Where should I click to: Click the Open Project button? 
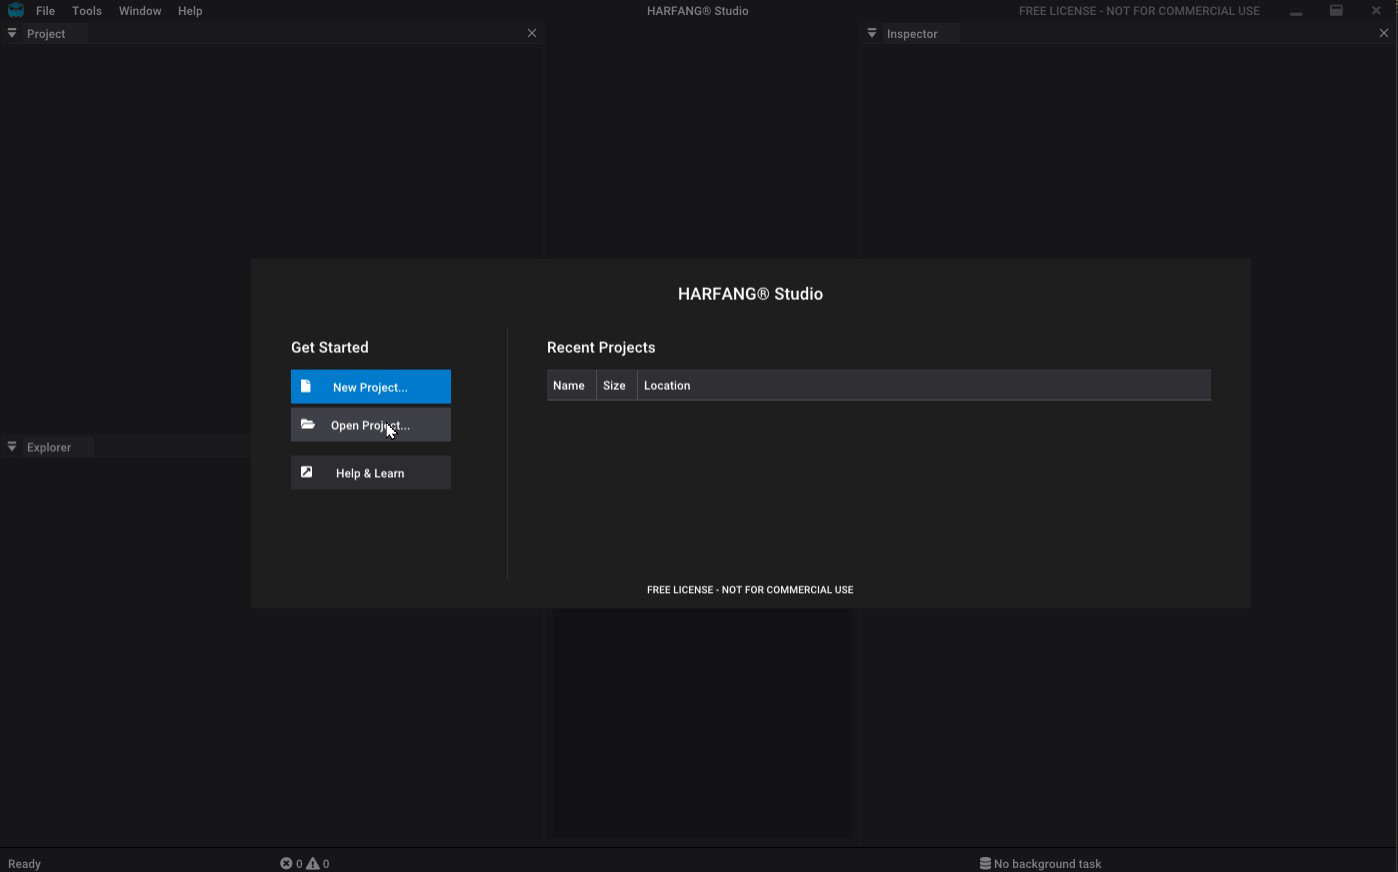(371, 425)
